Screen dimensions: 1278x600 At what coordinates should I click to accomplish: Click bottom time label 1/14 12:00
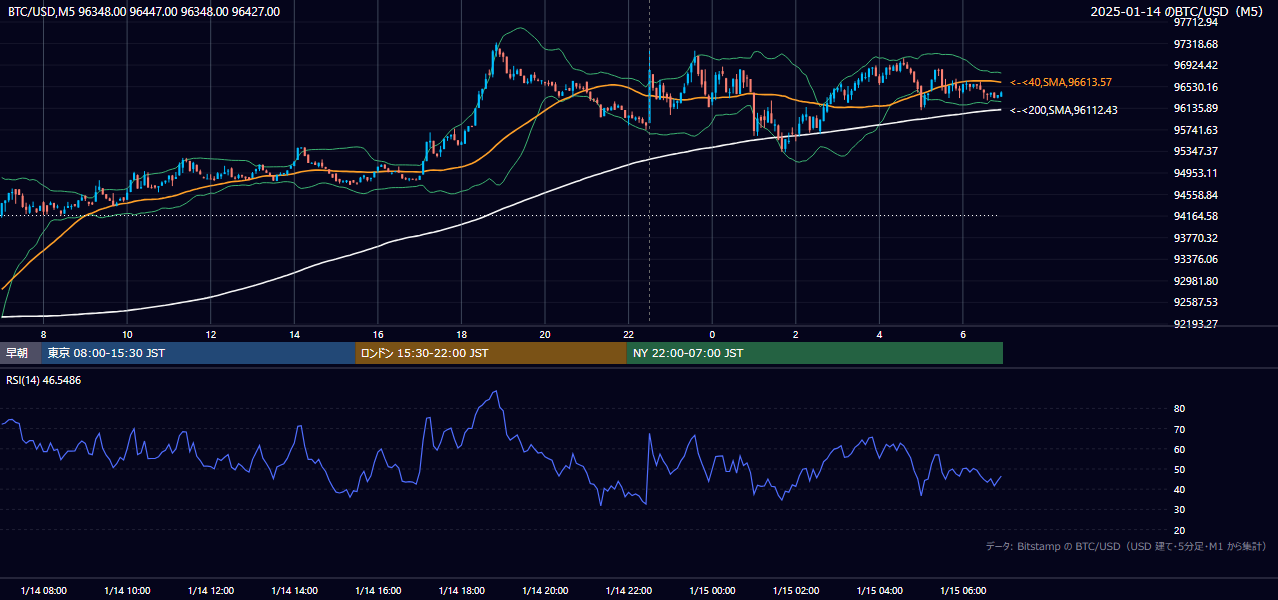(210, 590)
